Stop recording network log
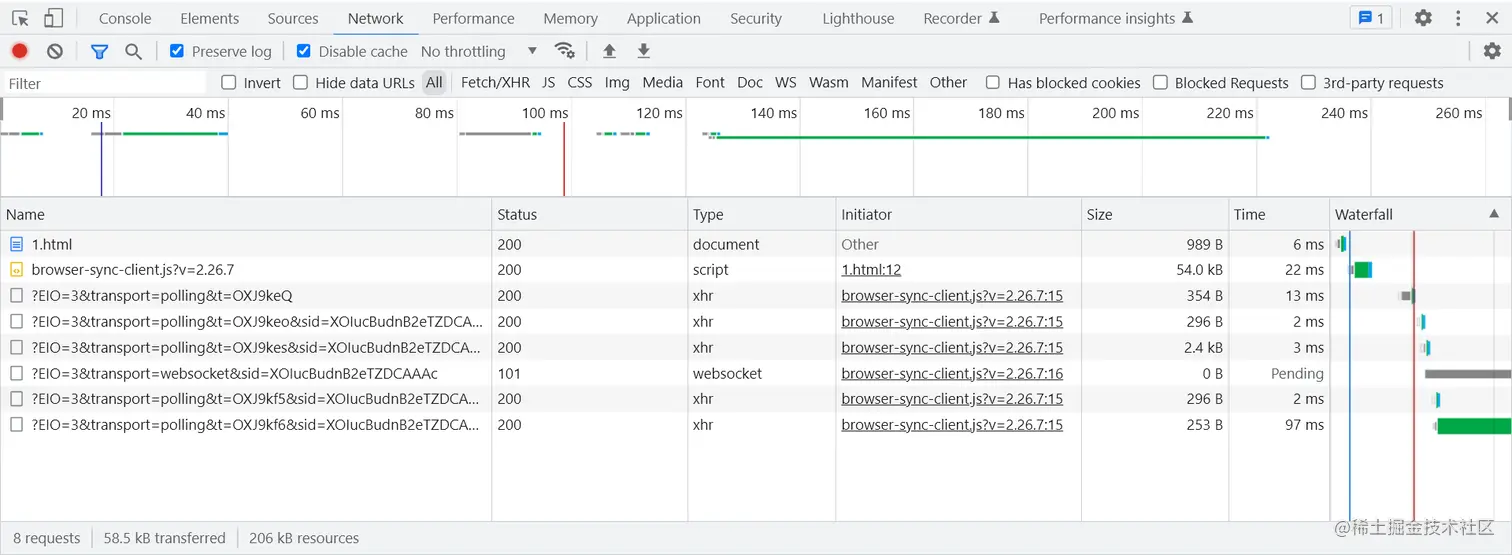This screenshot has width=1512, height=555. [19, 51]
